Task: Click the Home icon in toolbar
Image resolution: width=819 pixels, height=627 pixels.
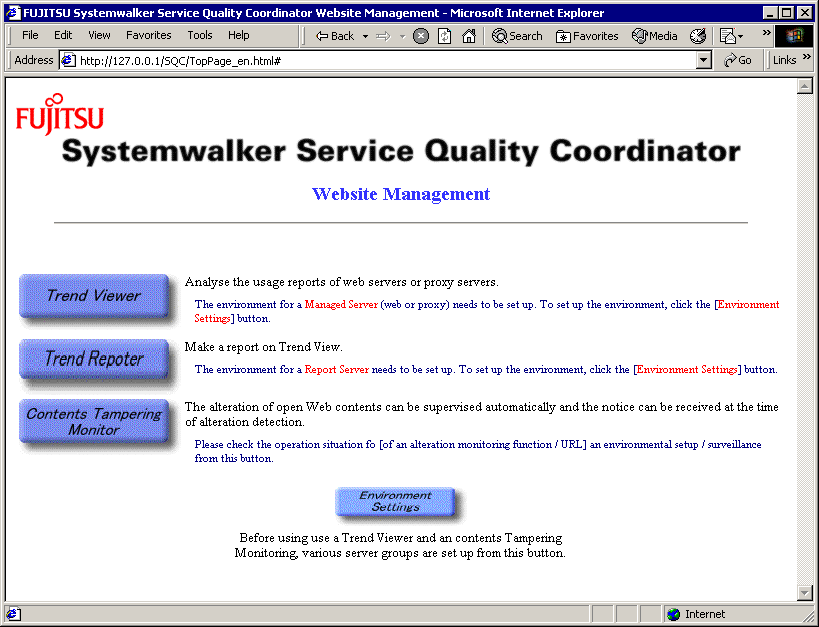Action: (469, 36)
